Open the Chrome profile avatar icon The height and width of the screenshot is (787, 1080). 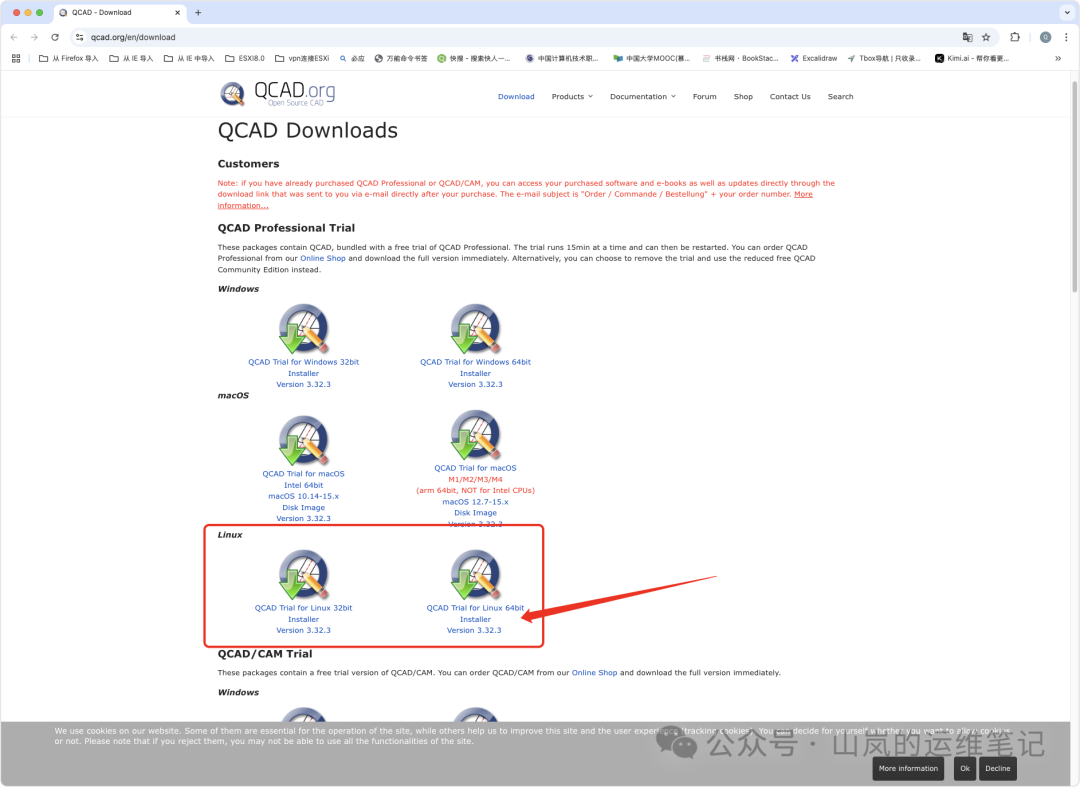pyautogui.click(x=1044, y=36)
